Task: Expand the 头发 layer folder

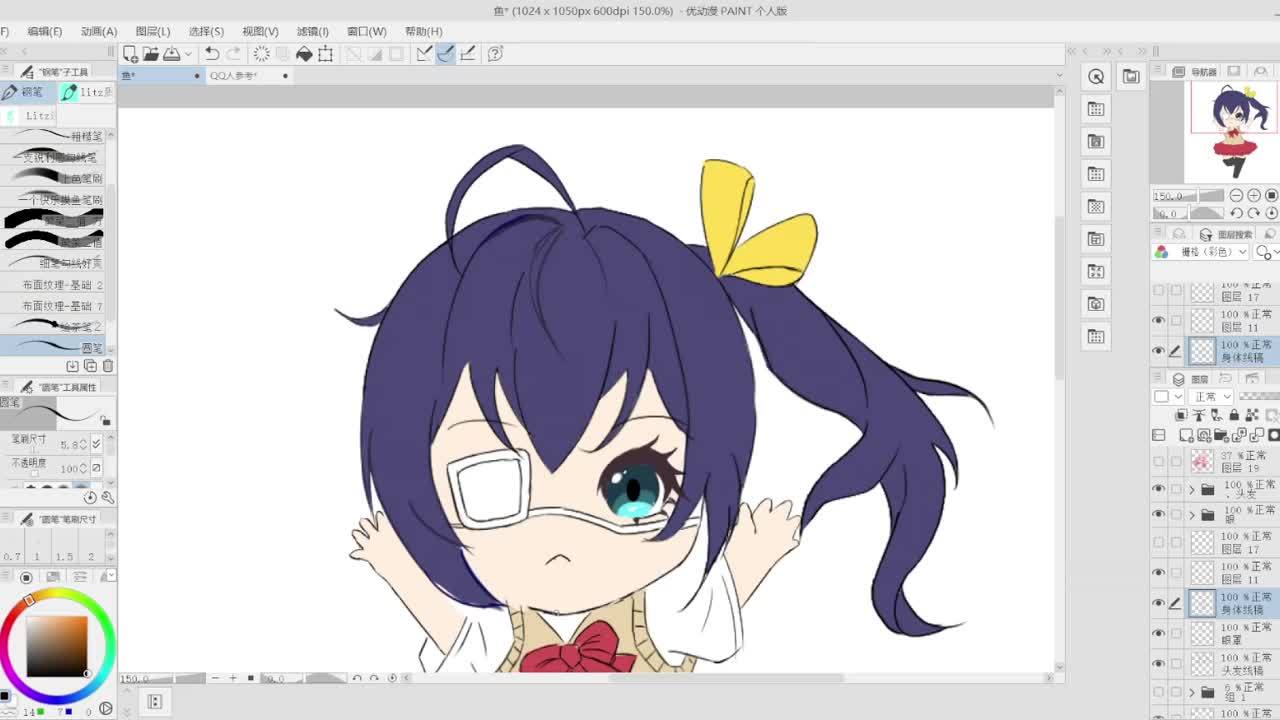Action: point(1191,489)
